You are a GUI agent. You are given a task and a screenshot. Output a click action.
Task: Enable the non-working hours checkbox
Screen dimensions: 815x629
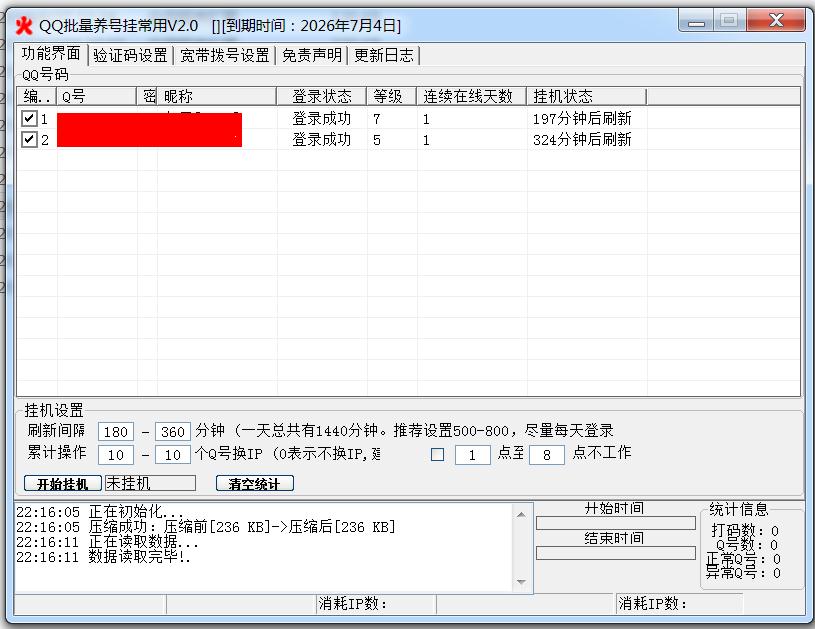click(x=438, y=455)
